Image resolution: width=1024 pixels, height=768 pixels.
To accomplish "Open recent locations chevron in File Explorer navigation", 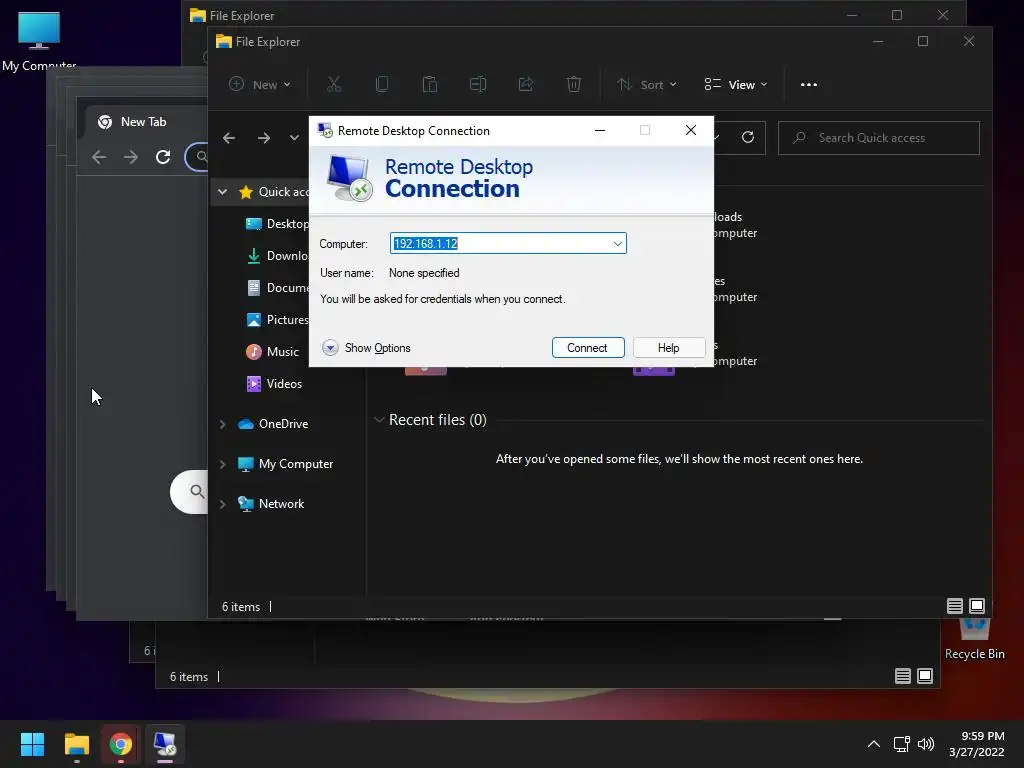I will pyautogui.click(x=294, y=138).
